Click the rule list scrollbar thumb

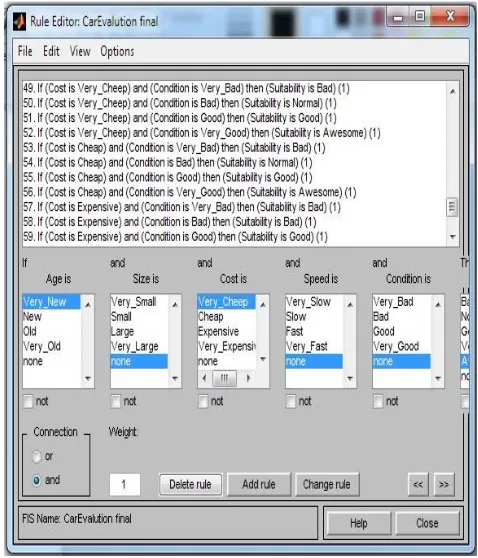pos(452,207)
